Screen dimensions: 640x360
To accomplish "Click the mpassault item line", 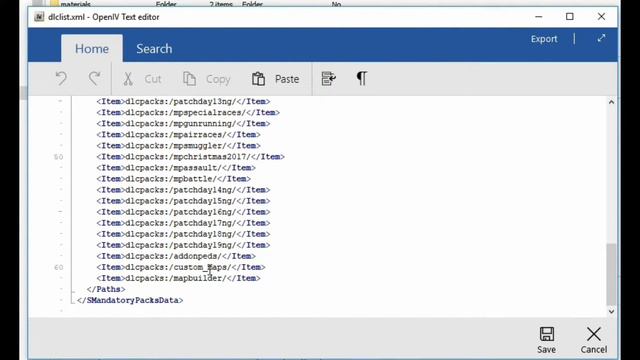I will (176, 168).
